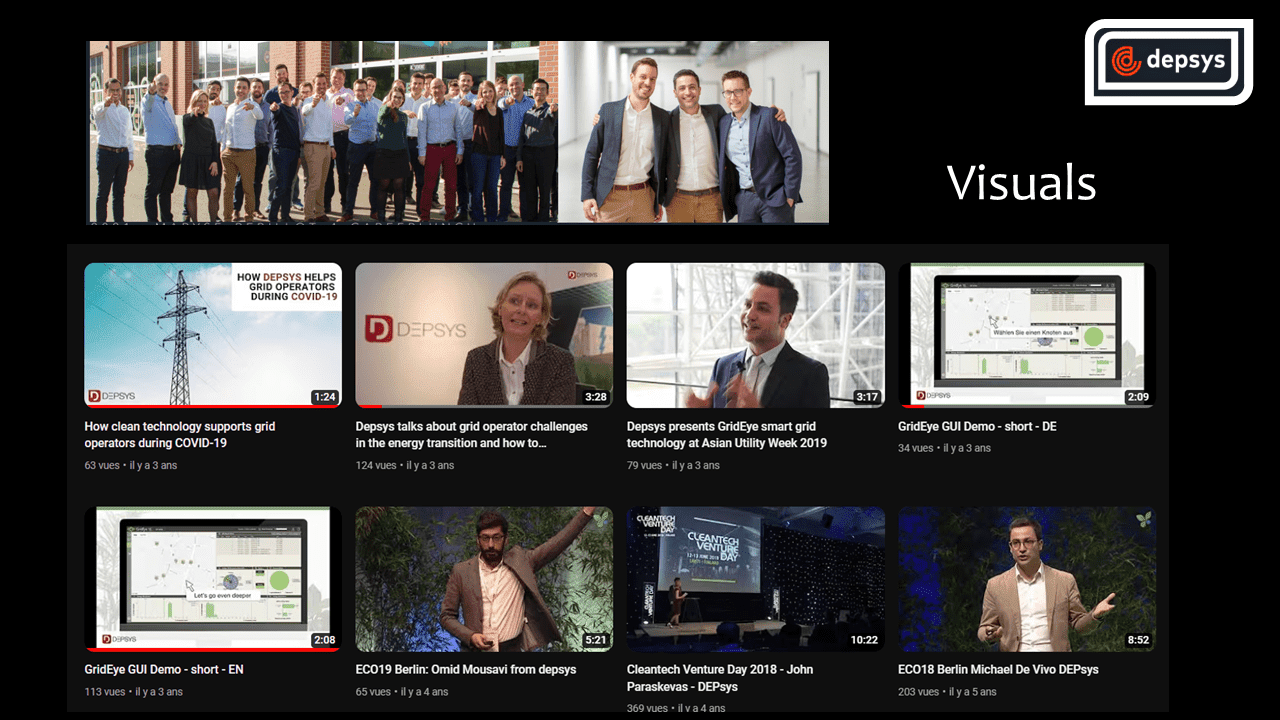Open the grid operator challenges interview thumbnail
1280x720 pixels.
[x=484, y=335]
